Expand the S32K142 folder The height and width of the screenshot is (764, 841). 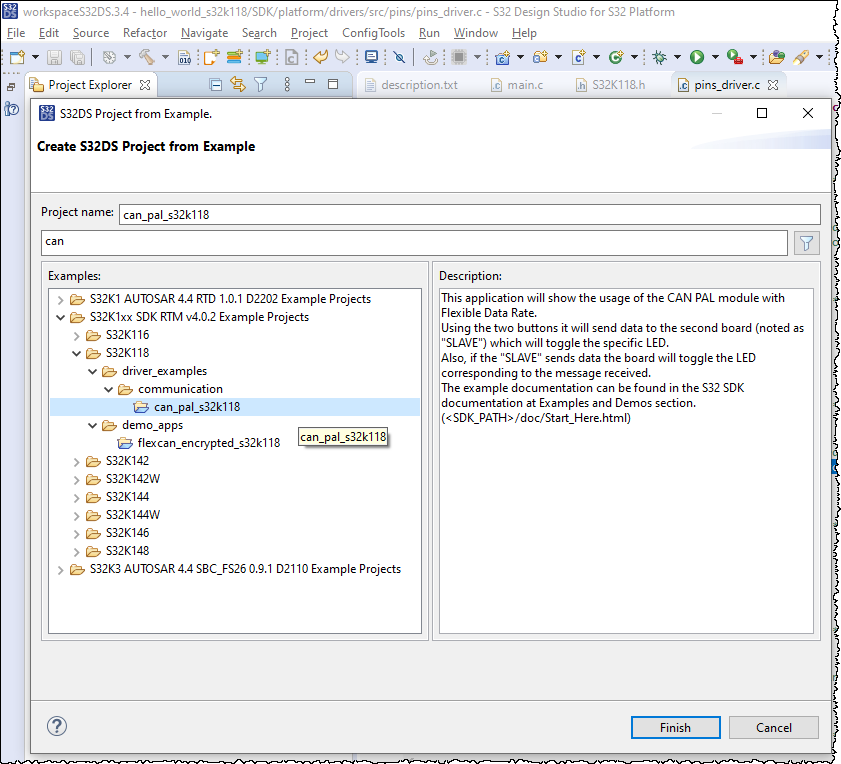pos(76,462)
